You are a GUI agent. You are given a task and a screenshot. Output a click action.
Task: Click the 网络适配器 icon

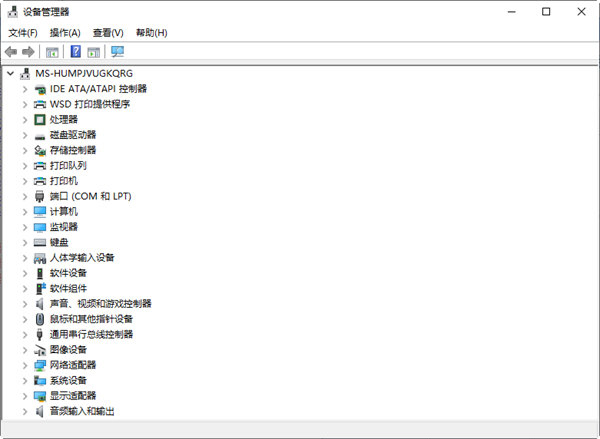40,365
